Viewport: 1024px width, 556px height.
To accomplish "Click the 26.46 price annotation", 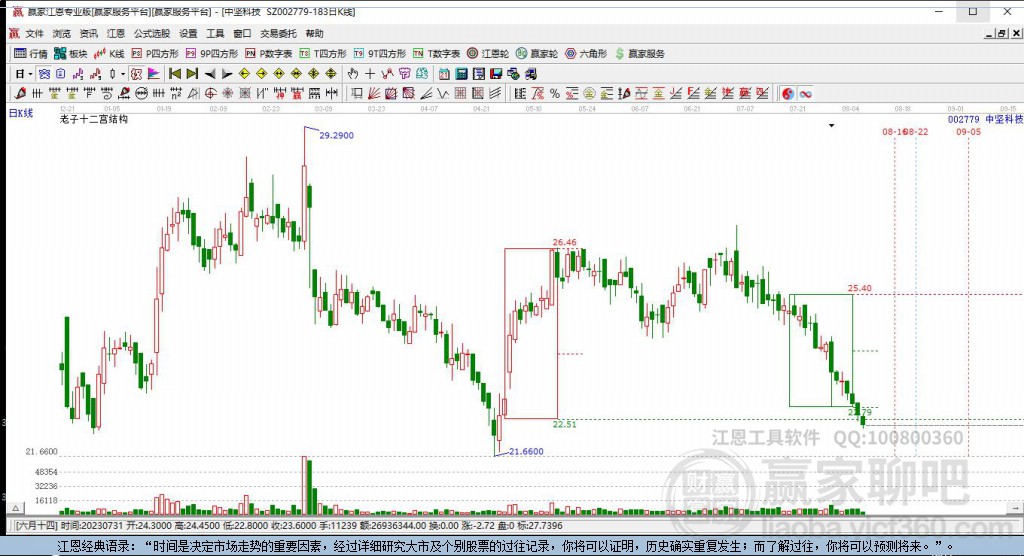I will click(564, 242).
